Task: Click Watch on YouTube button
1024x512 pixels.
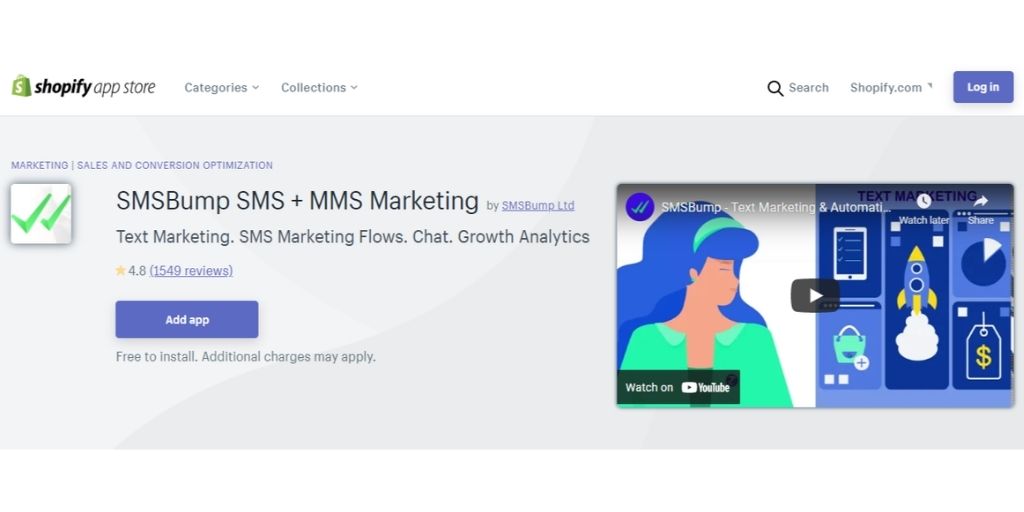Action: (678, 387)
